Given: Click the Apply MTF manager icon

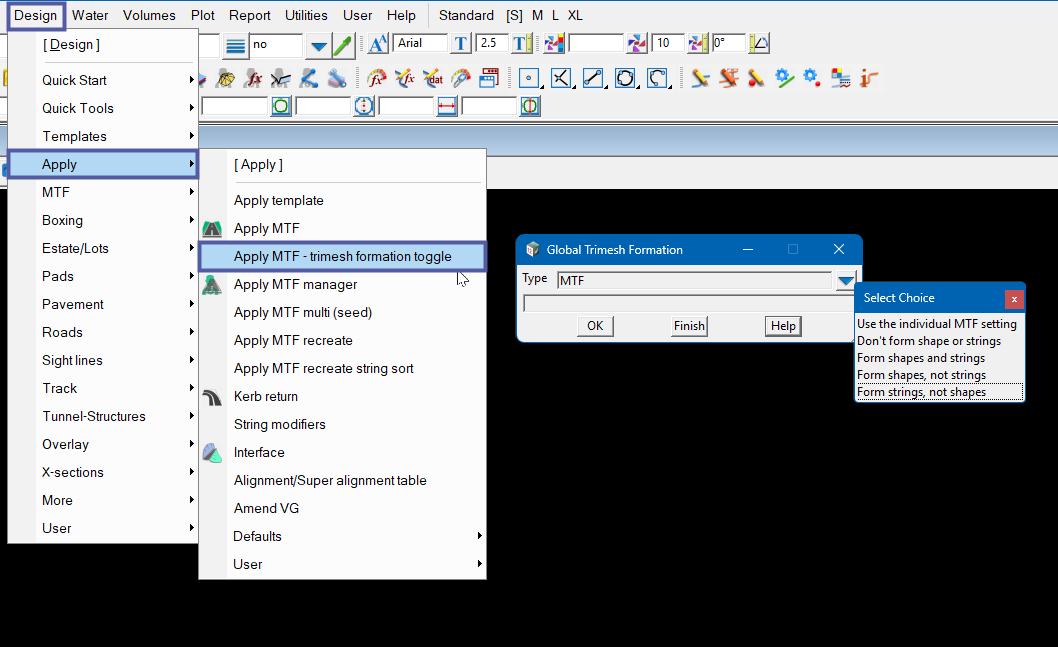Looking at the screenshot, I should 212,285.
